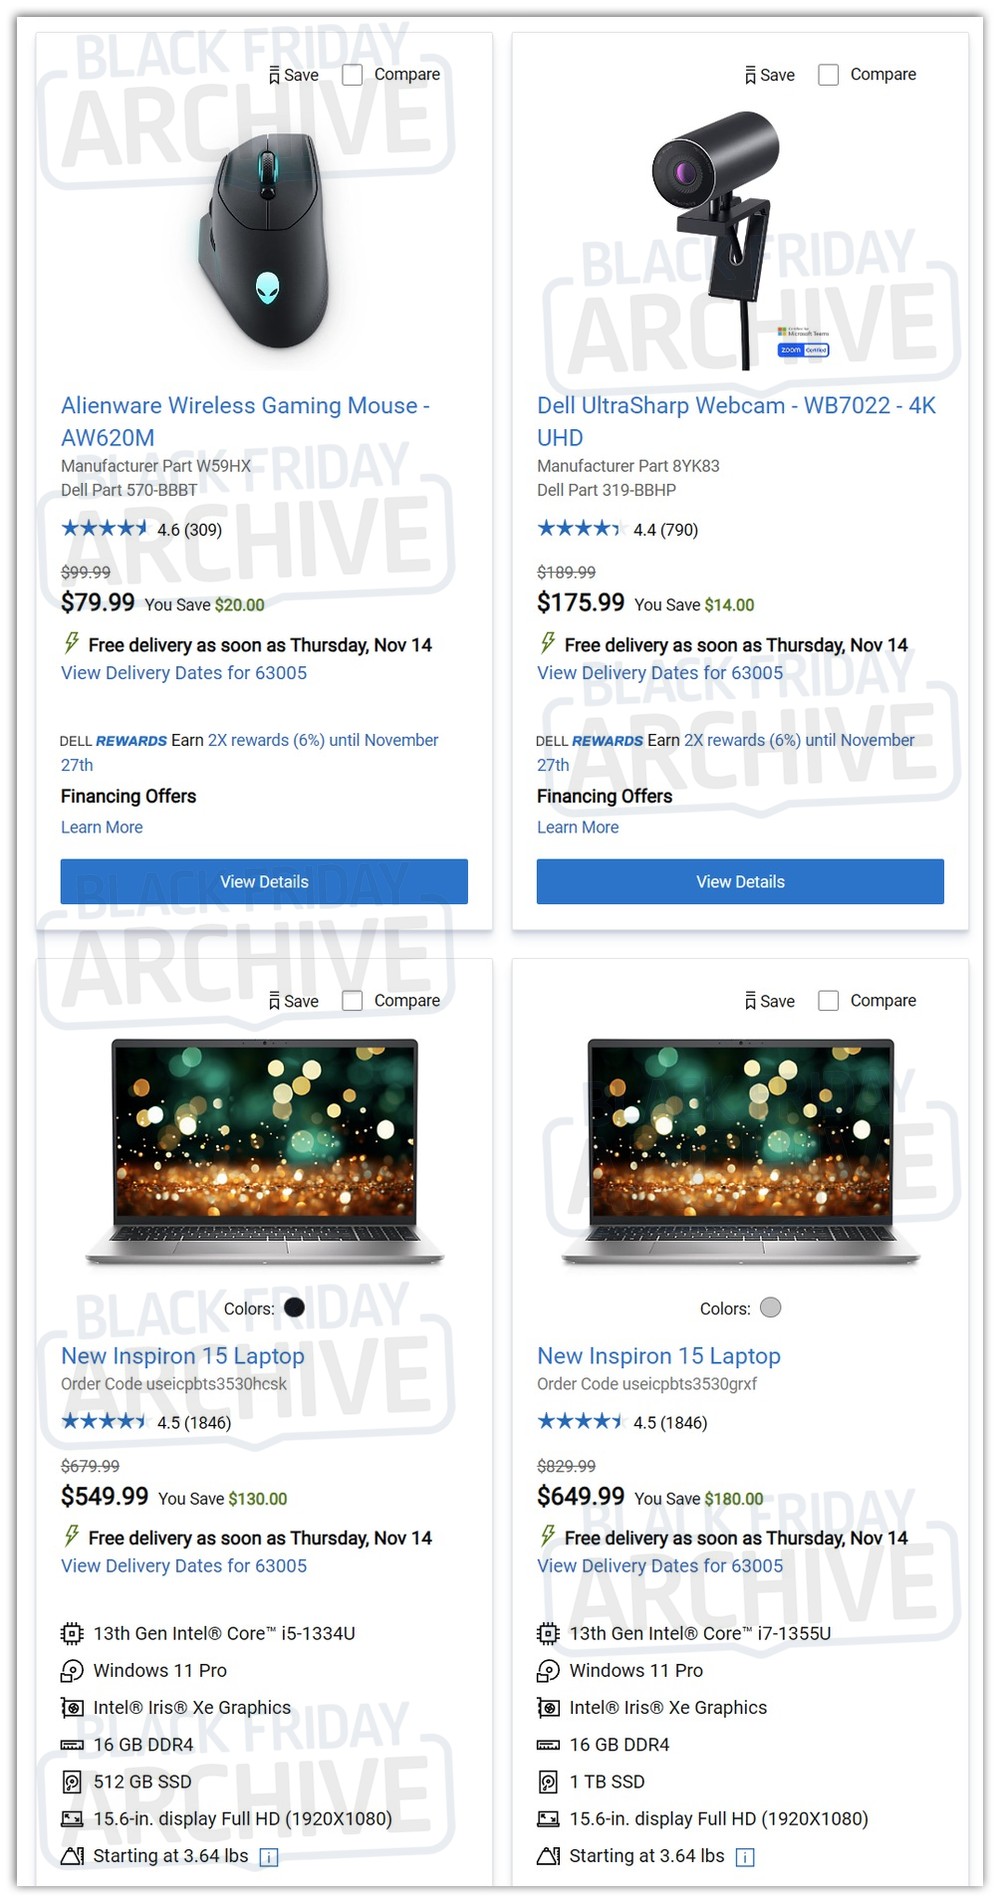The width and height of the screenshot is (1000, 1903).
Task: View Delivery Dates for 63005 under the mouse
Action: click(x=184, y=673)
